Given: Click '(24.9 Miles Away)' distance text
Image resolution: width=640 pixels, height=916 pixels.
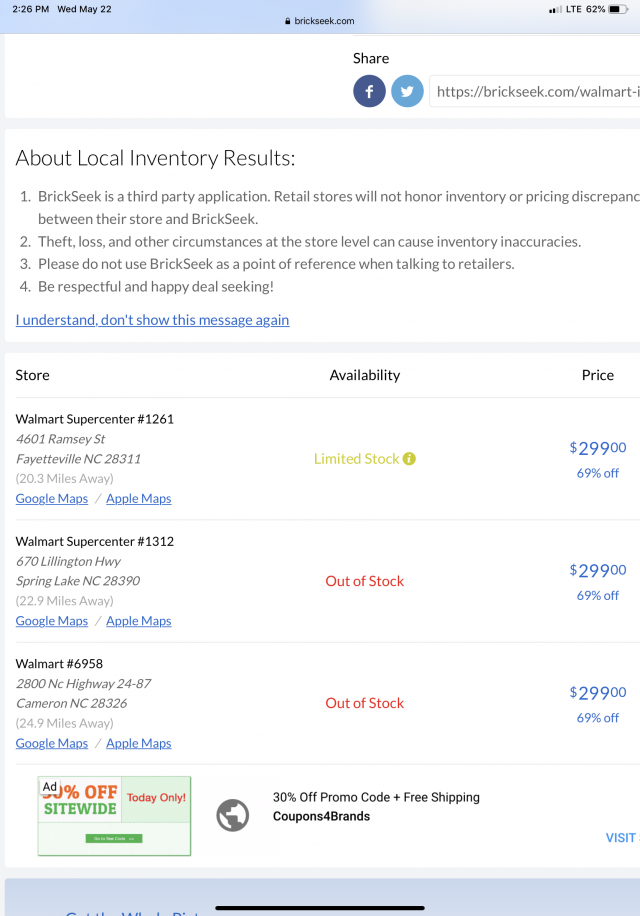Looking at the screenshot, I should tap(64, 723).
